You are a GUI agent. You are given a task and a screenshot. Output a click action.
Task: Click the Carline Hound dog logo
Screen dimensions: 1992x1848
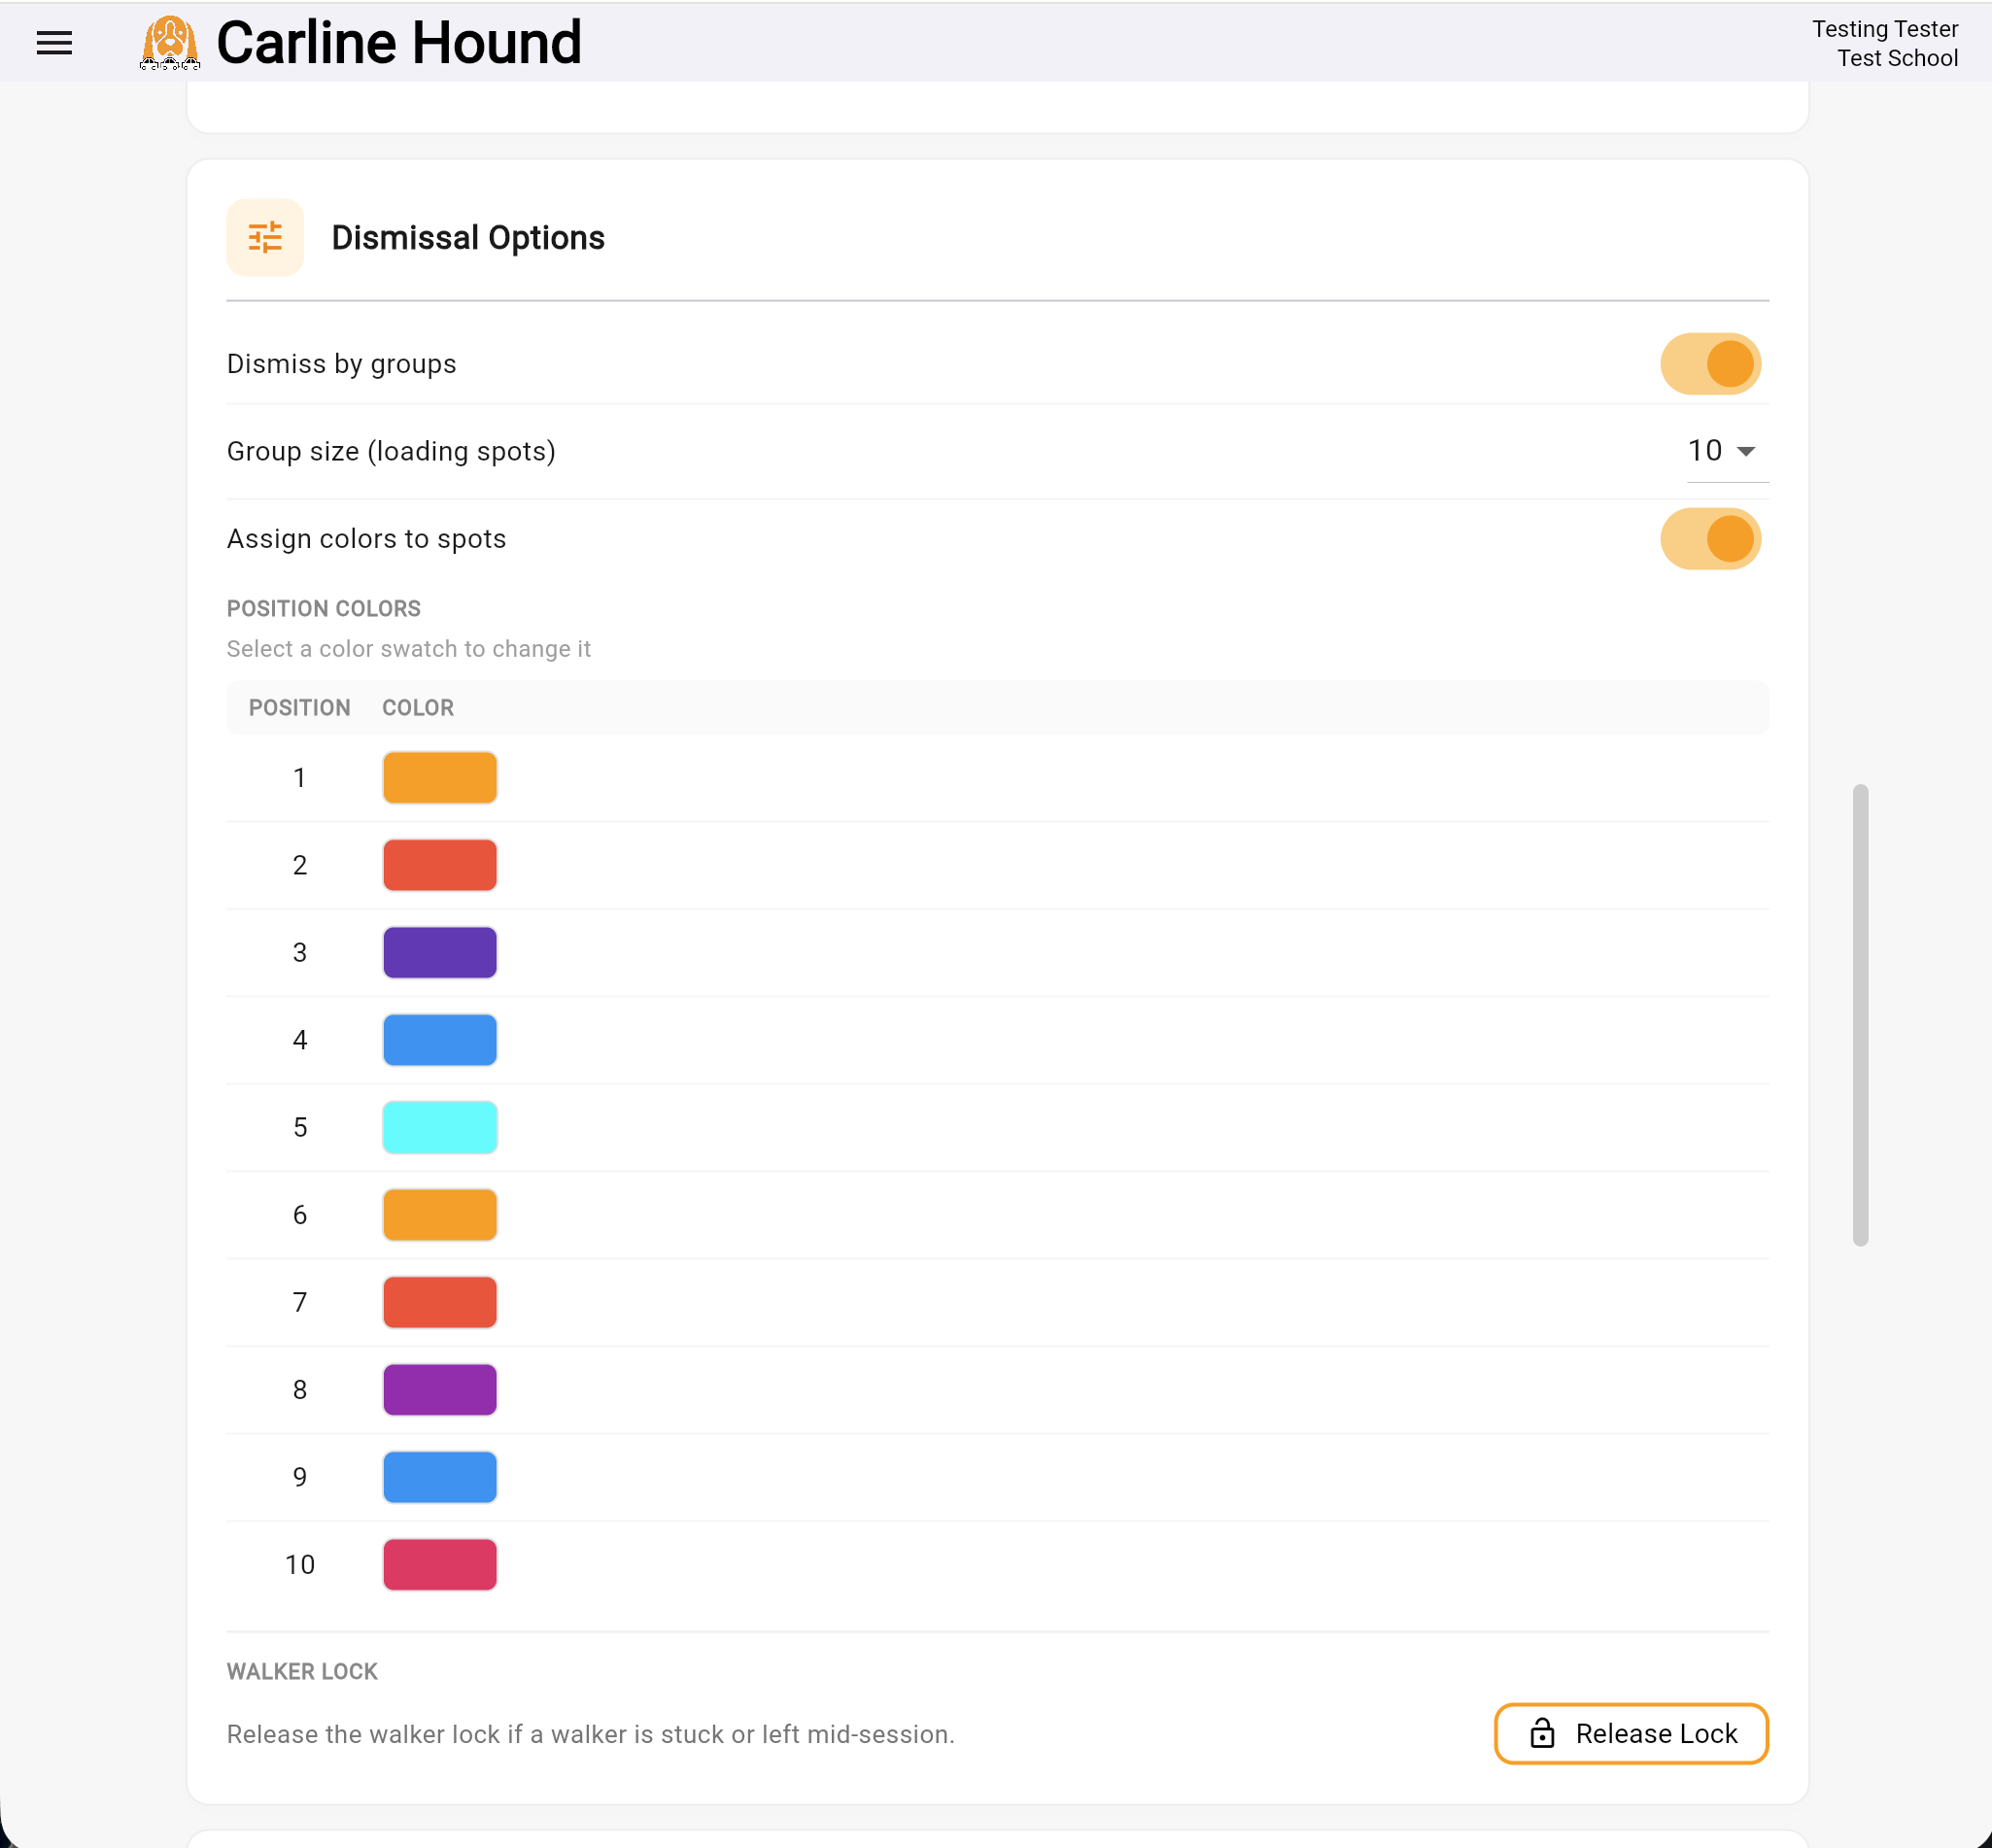170,43
